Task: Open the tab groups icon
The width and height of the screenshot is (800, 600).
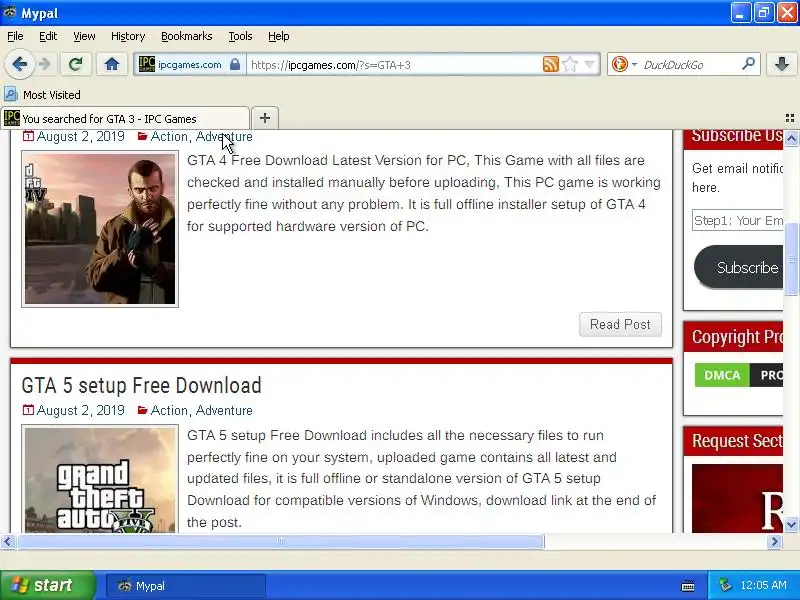Action: [x=790, y=118]
